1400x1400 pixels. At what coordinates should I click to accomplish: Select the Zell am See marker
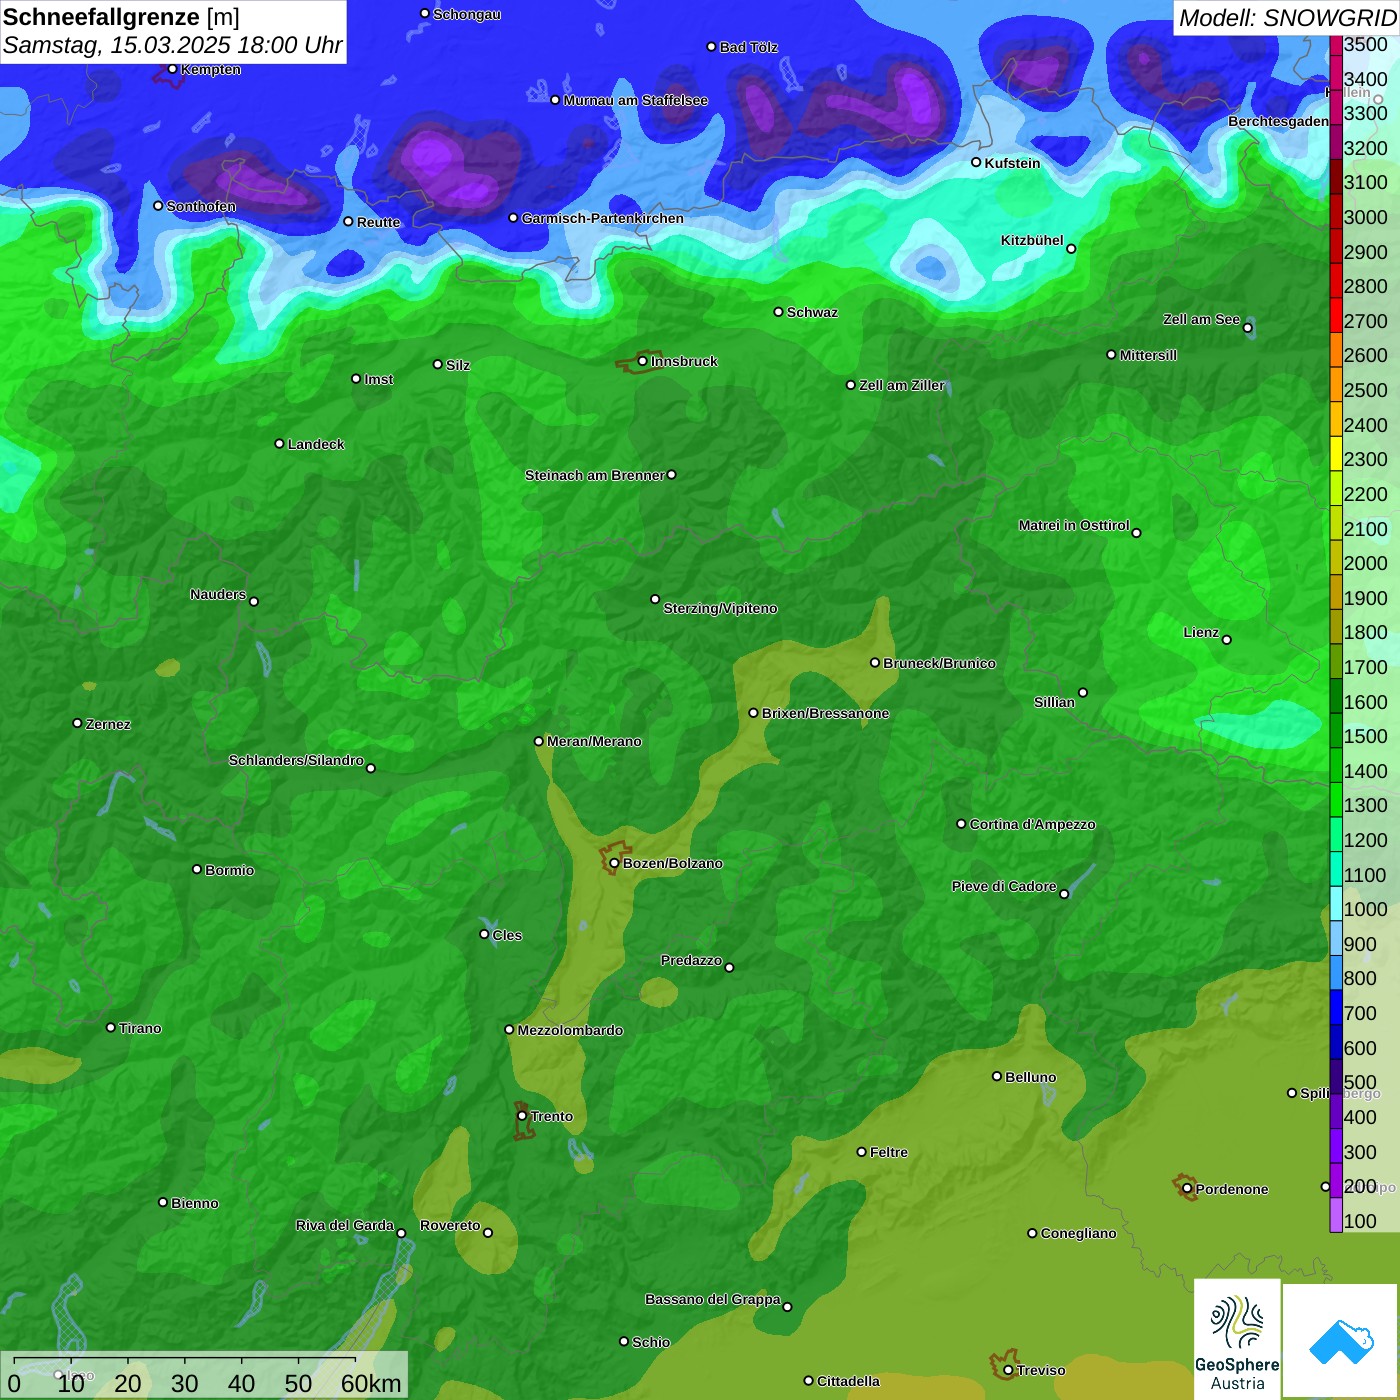[x=1247, y=328]
